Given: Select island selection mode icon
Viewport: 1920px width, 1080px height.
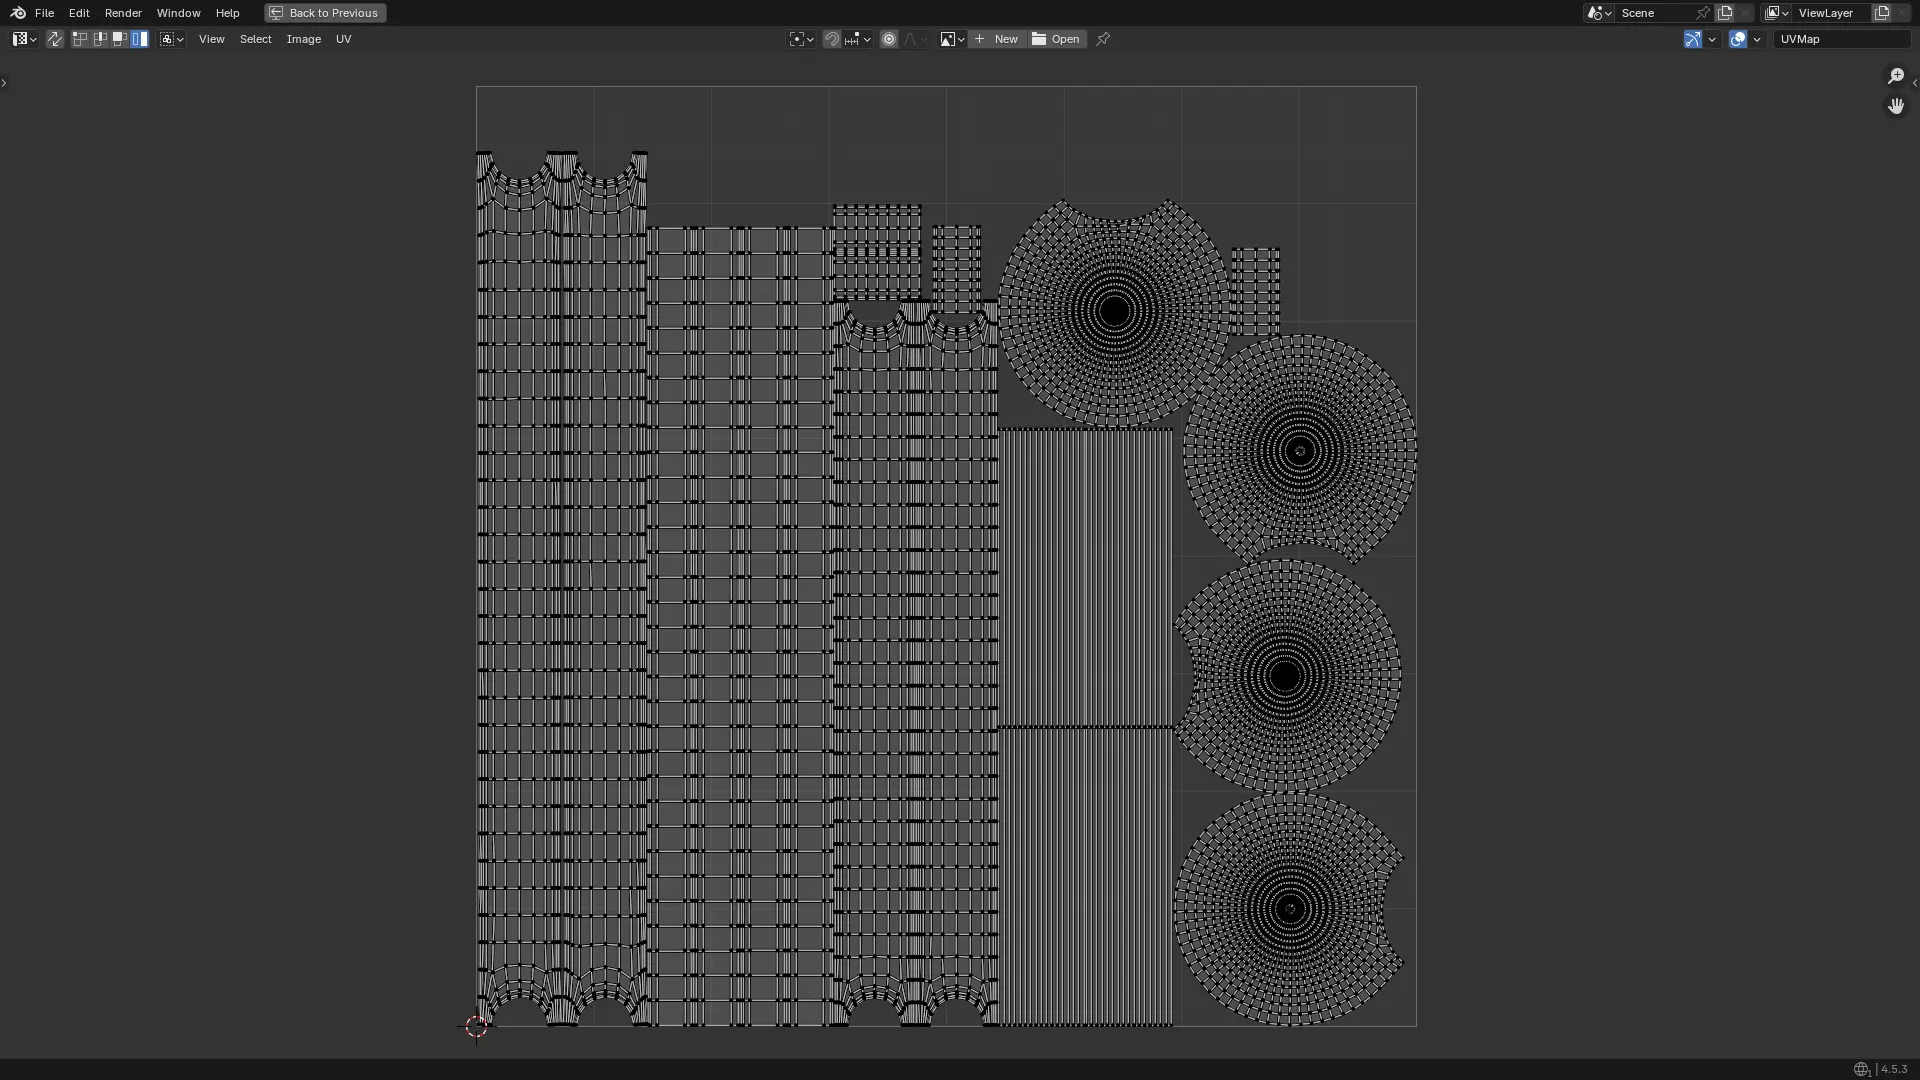Looking at the screenshot, I should click(140, 39).
